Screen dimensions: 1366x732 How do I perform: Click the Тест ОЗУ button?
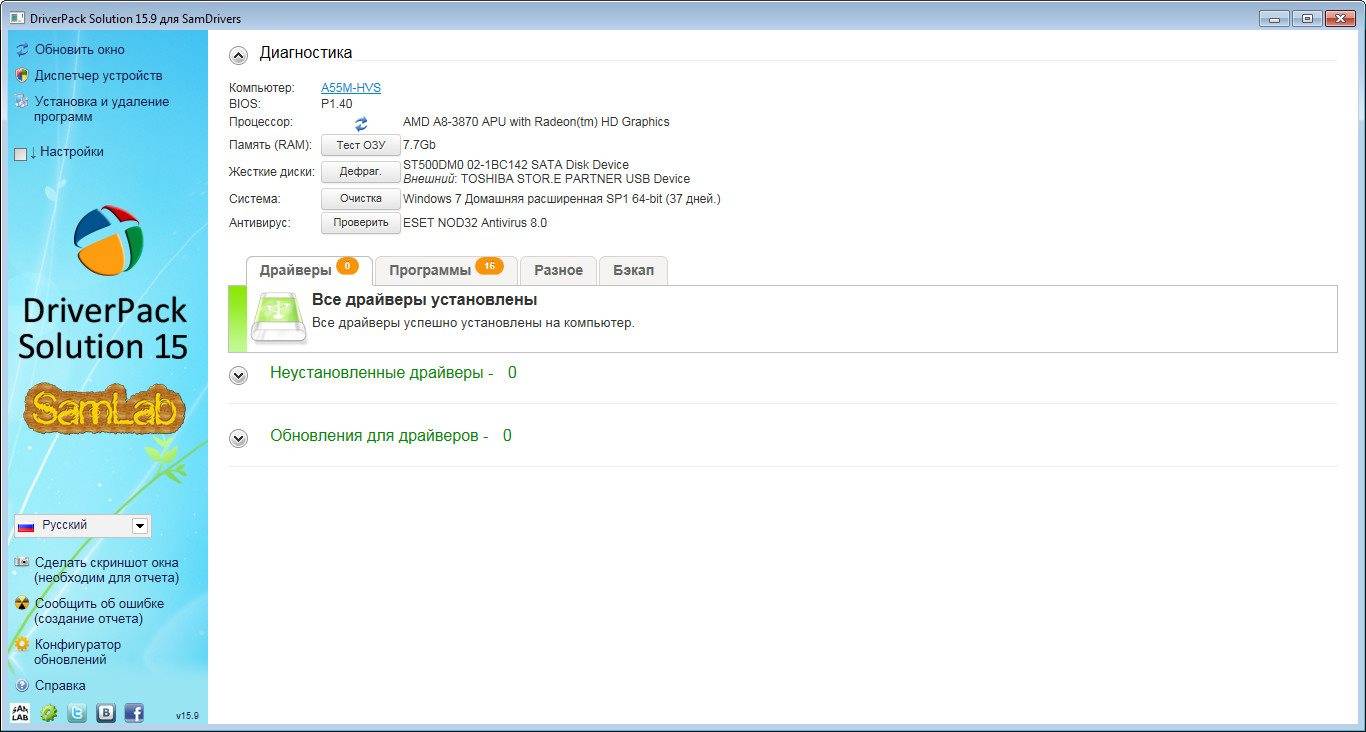(361, 146)
